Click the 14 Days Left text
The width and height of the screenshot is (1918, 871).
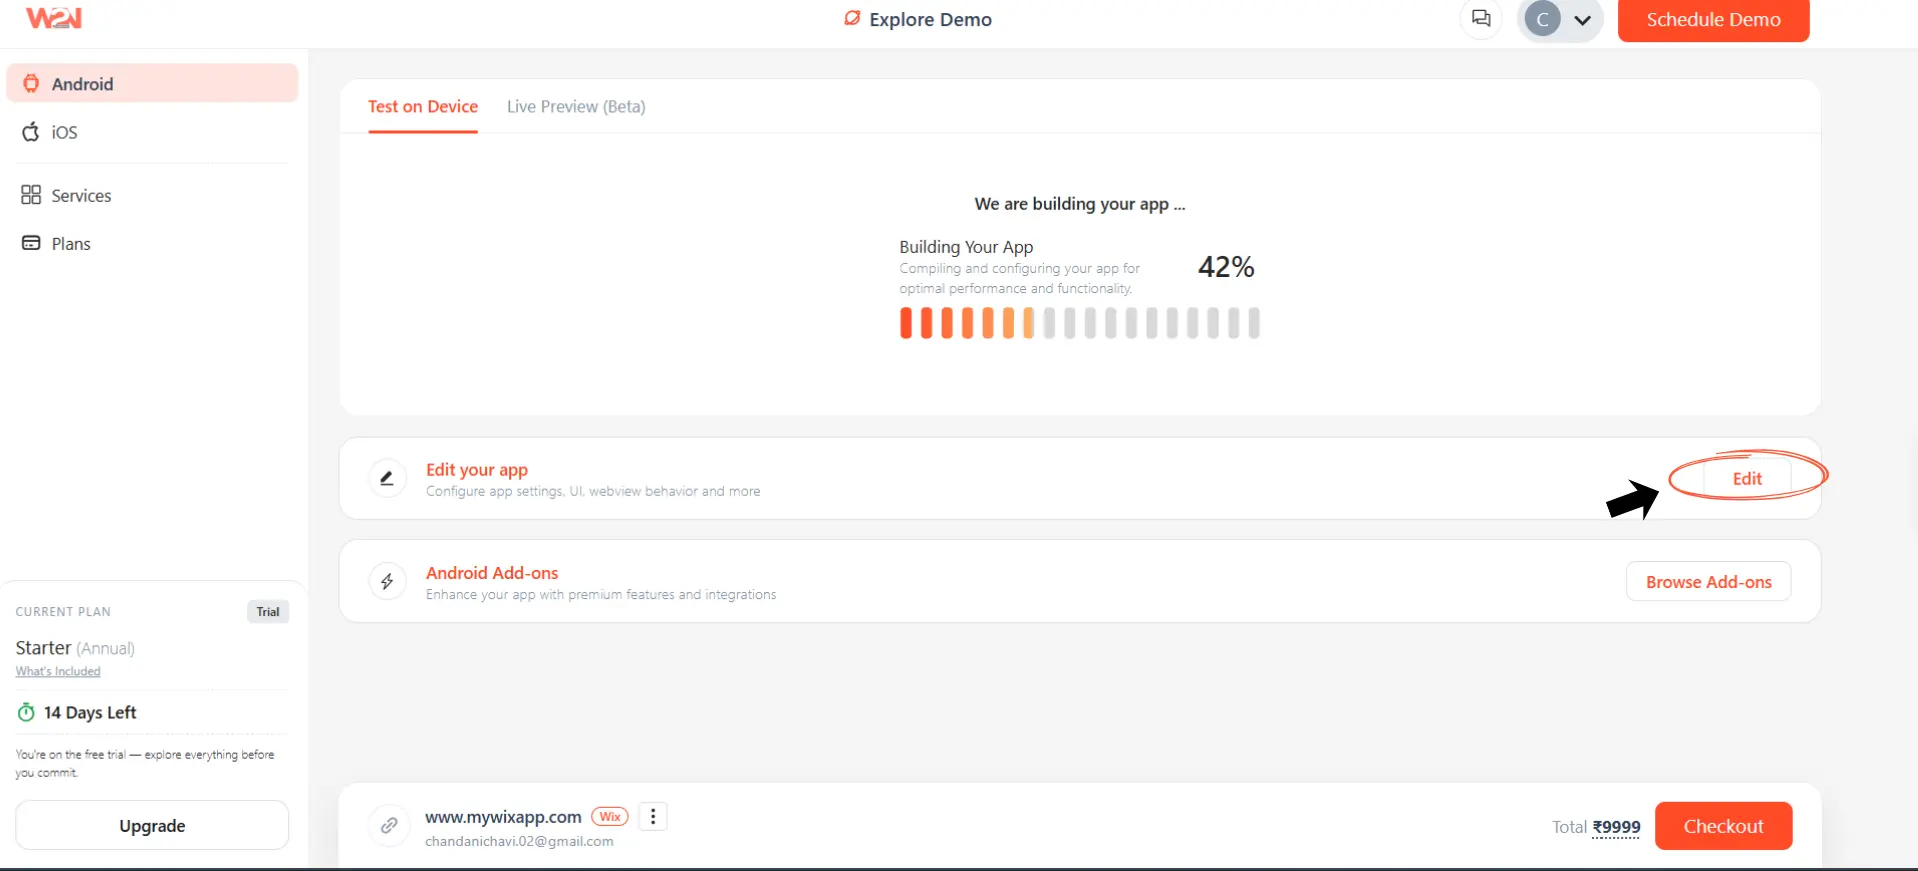[x=90, y=712]
